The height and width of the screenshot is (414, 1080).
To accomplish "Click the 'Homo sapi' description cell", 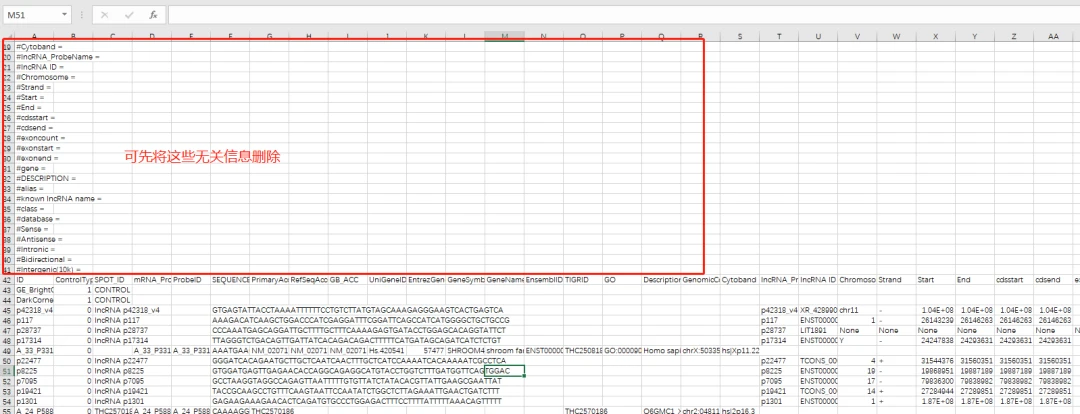I will (x=661, y=351).
